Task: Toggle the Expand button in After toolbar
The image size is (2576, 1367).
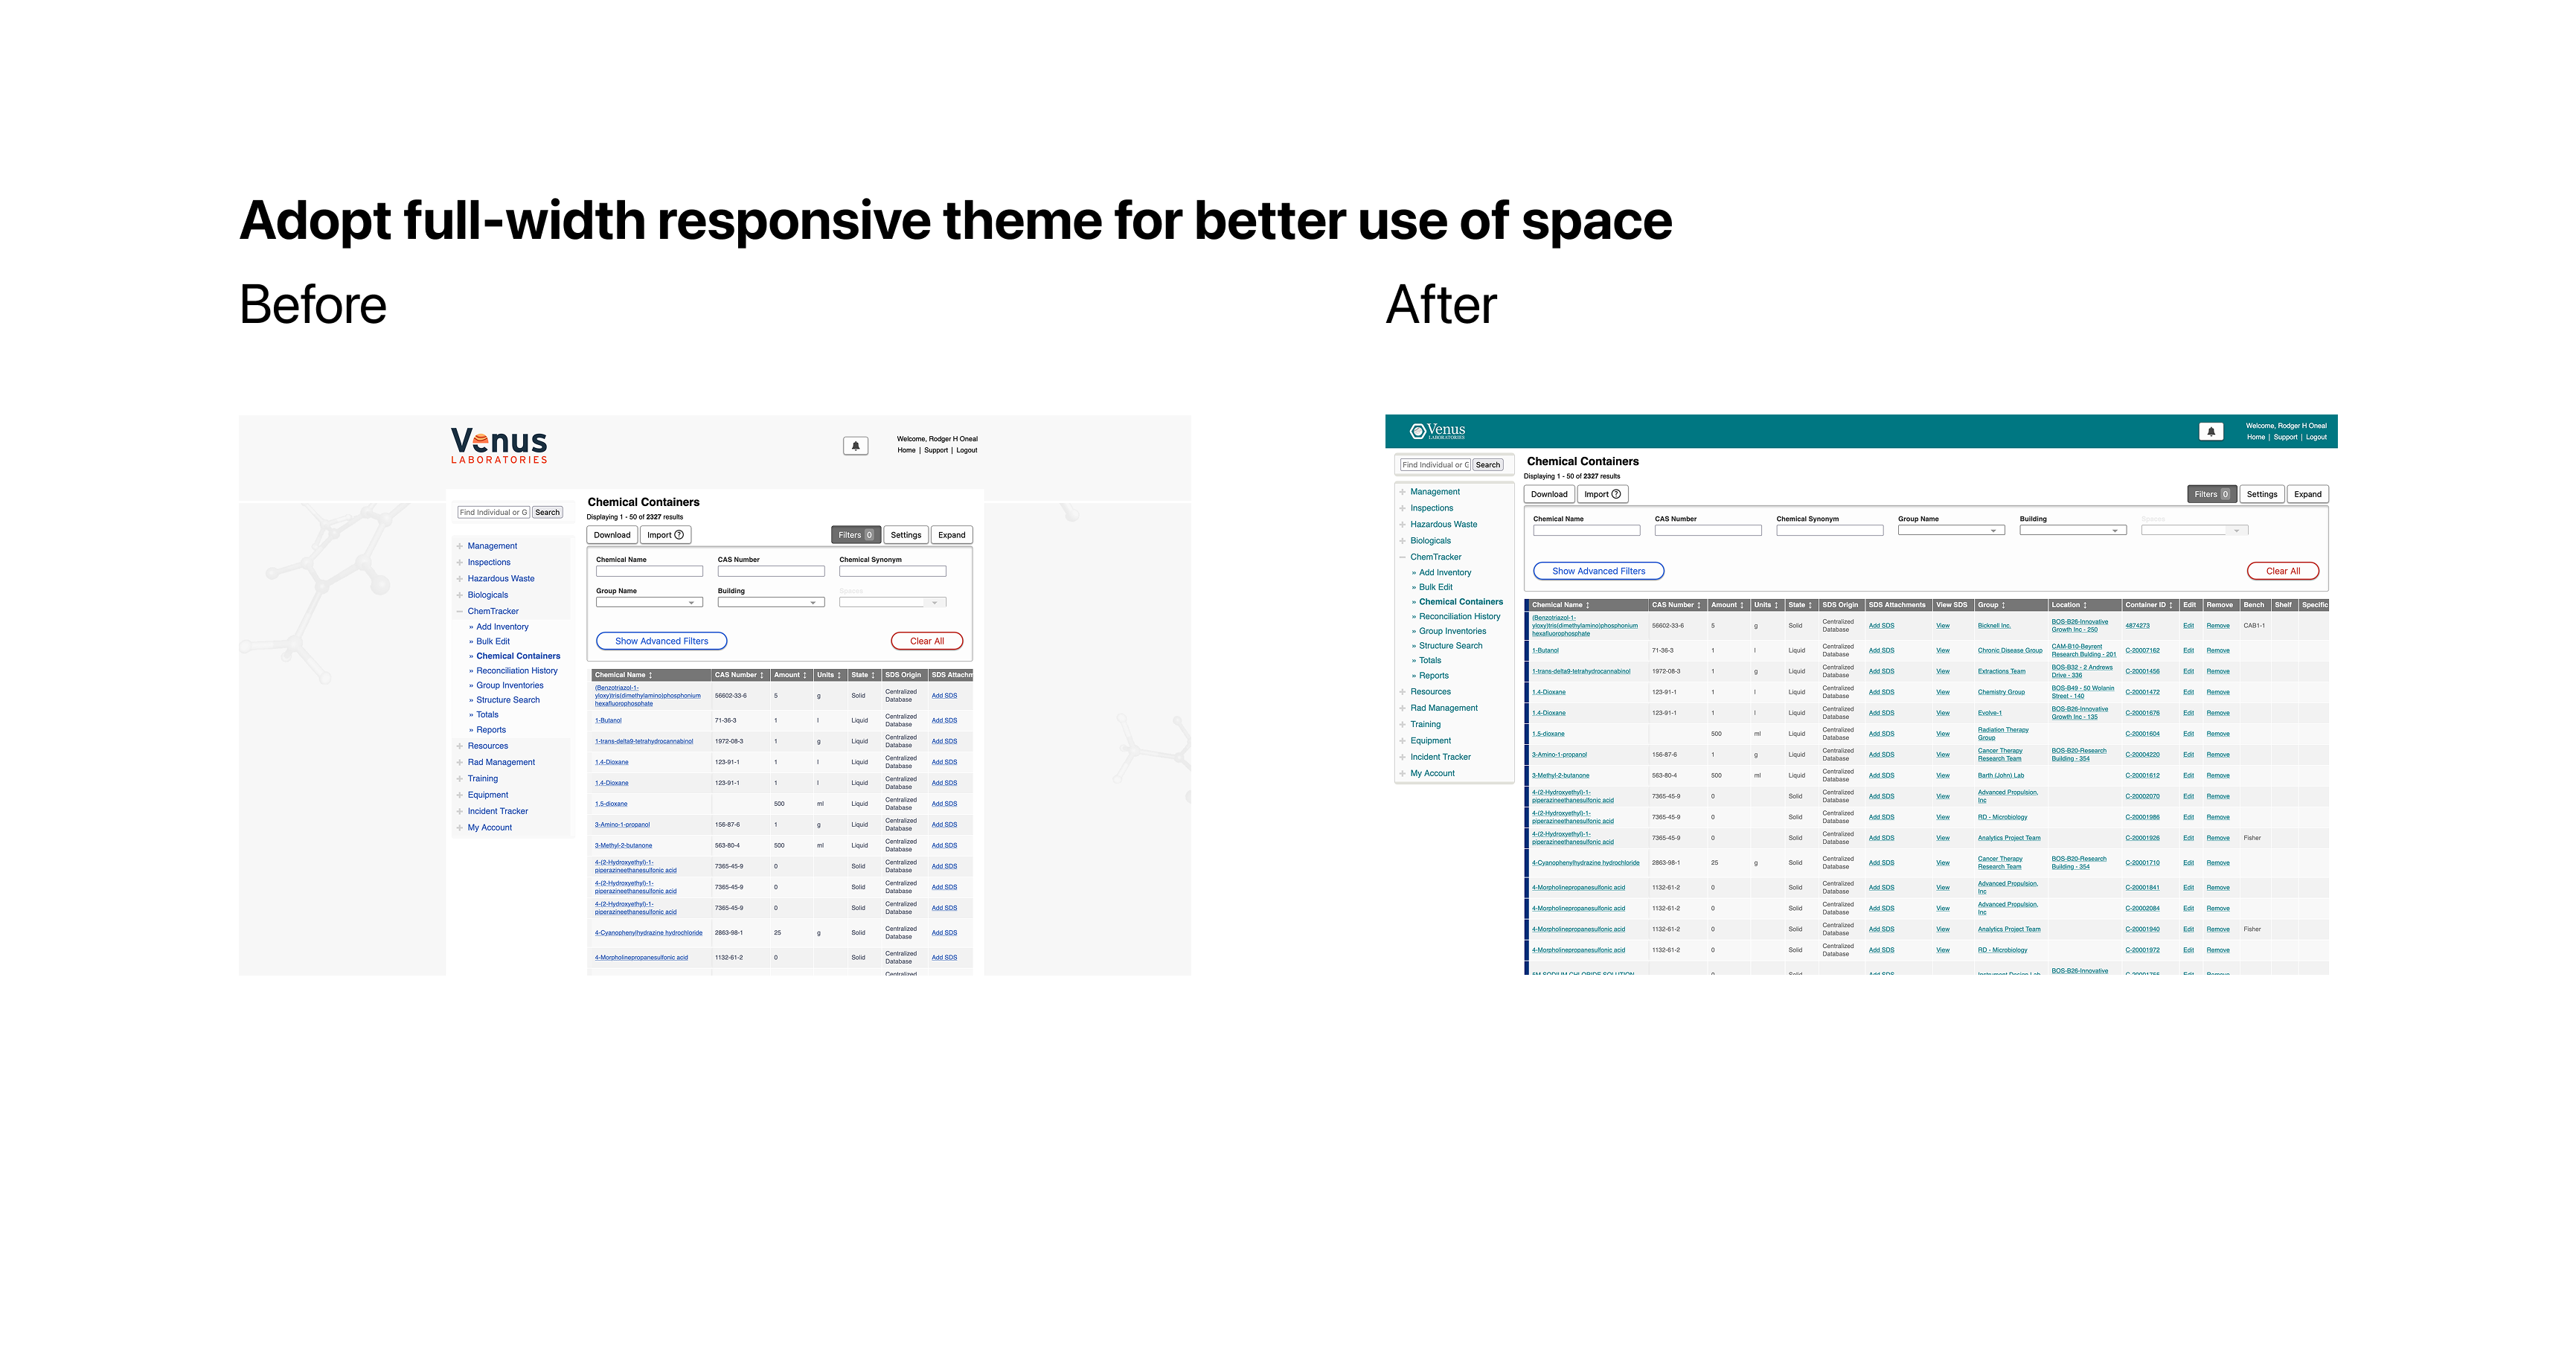Action: click(2307, 494)
